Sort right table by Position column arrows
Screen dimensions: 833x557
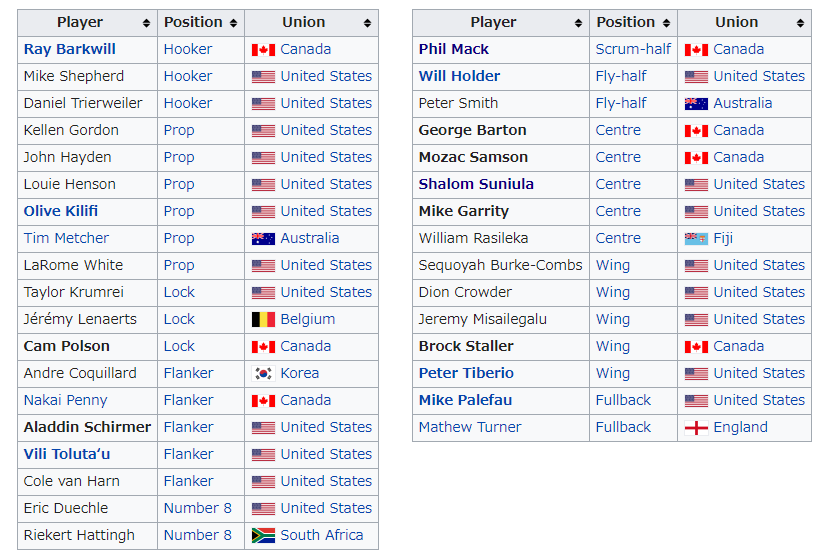coord(666,23)
